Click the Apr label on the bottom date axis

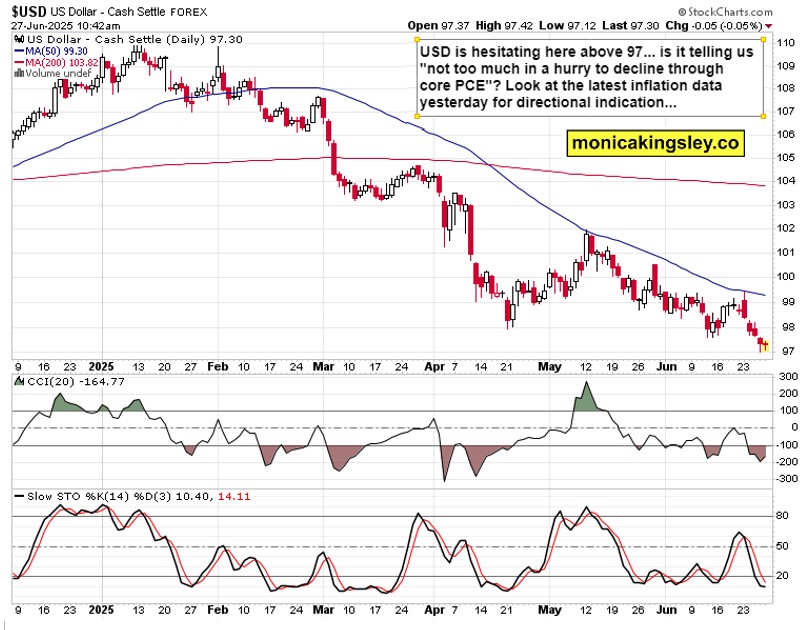(x=435, y=610)
